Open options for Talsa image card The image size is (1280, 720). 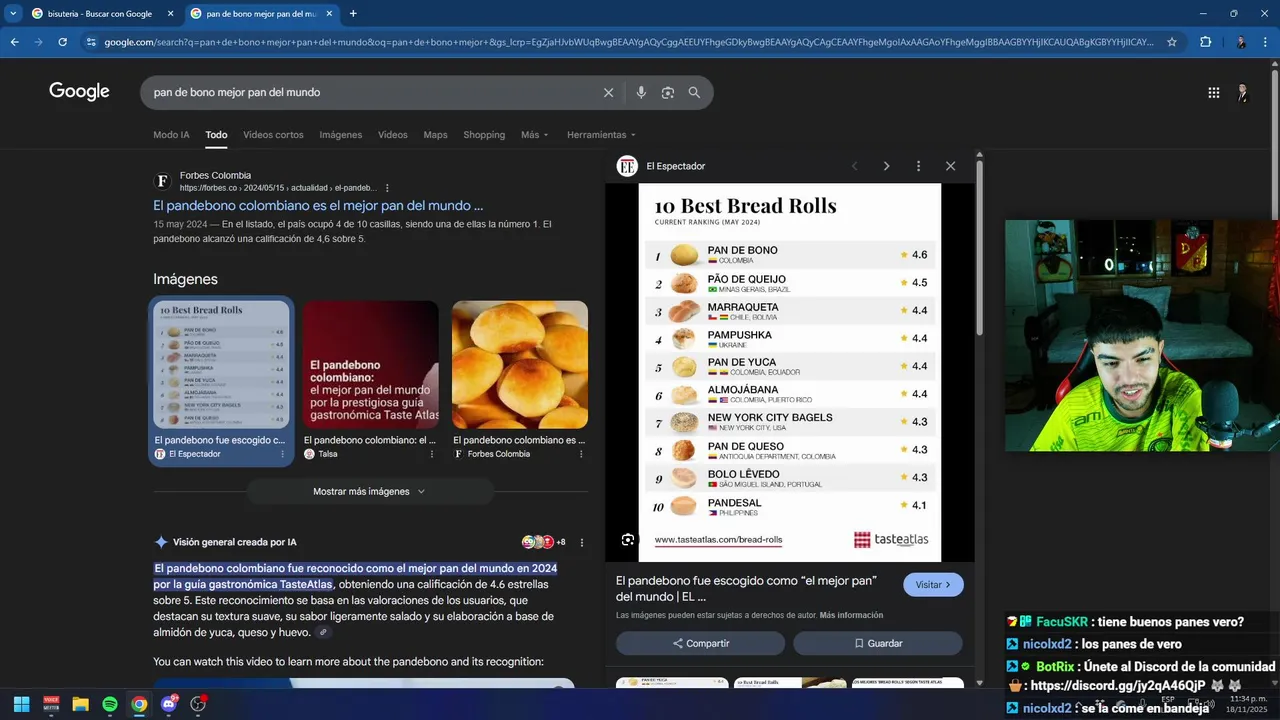(x=432, y=454)
